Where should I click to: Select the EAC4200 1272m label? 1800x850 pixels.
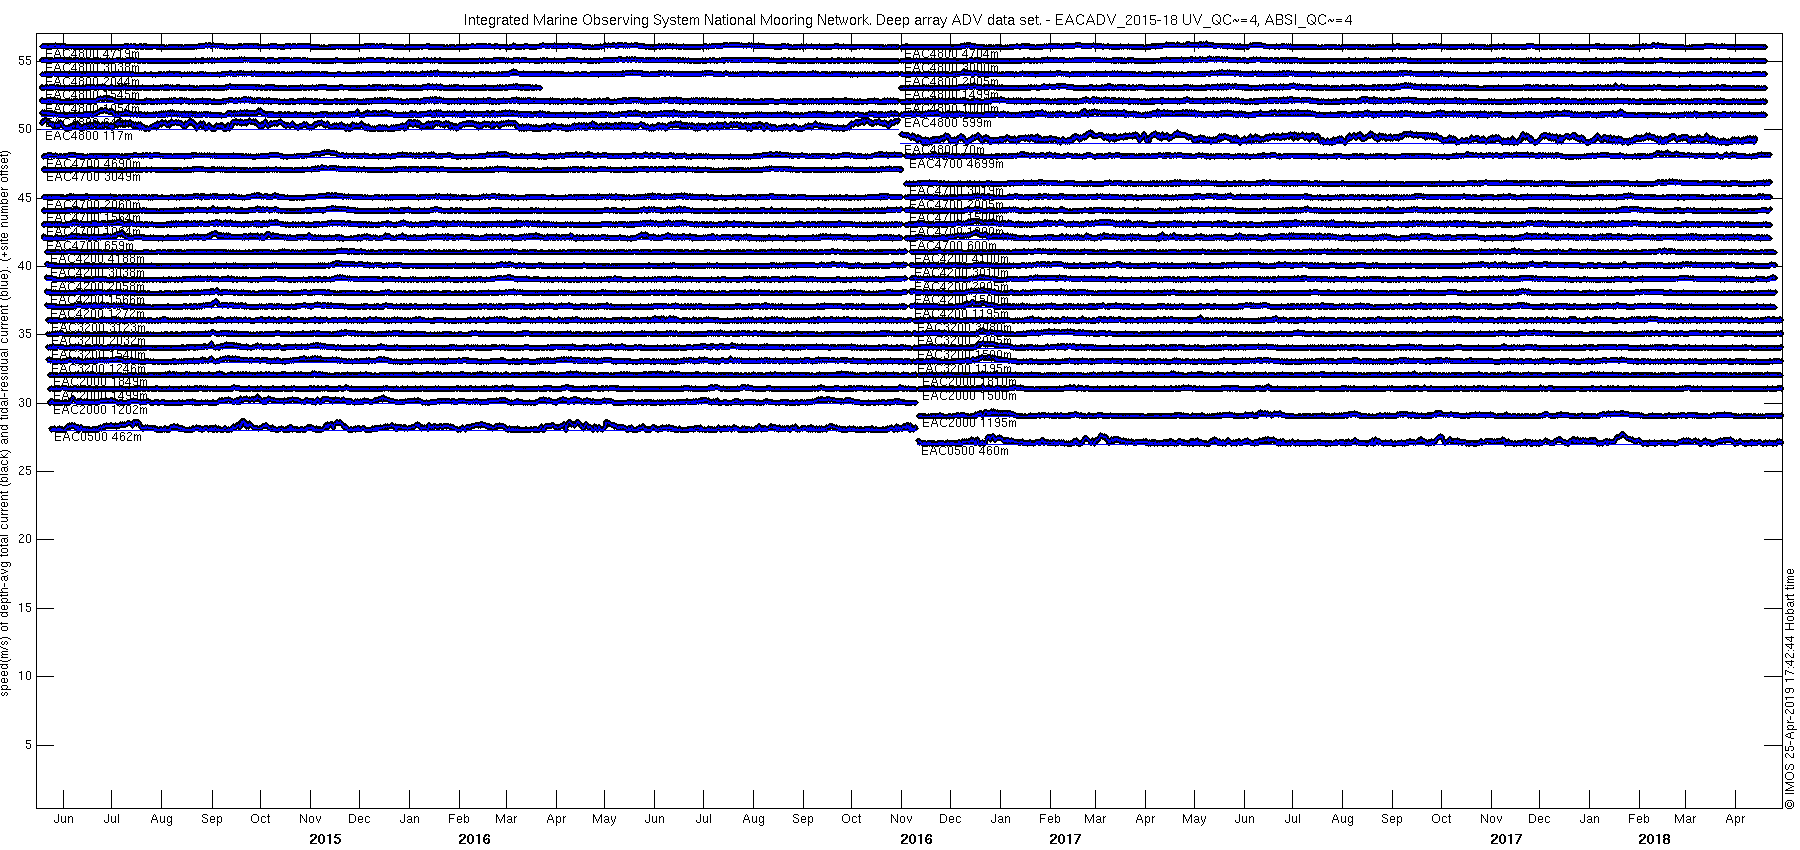click(x=97, y=314)
